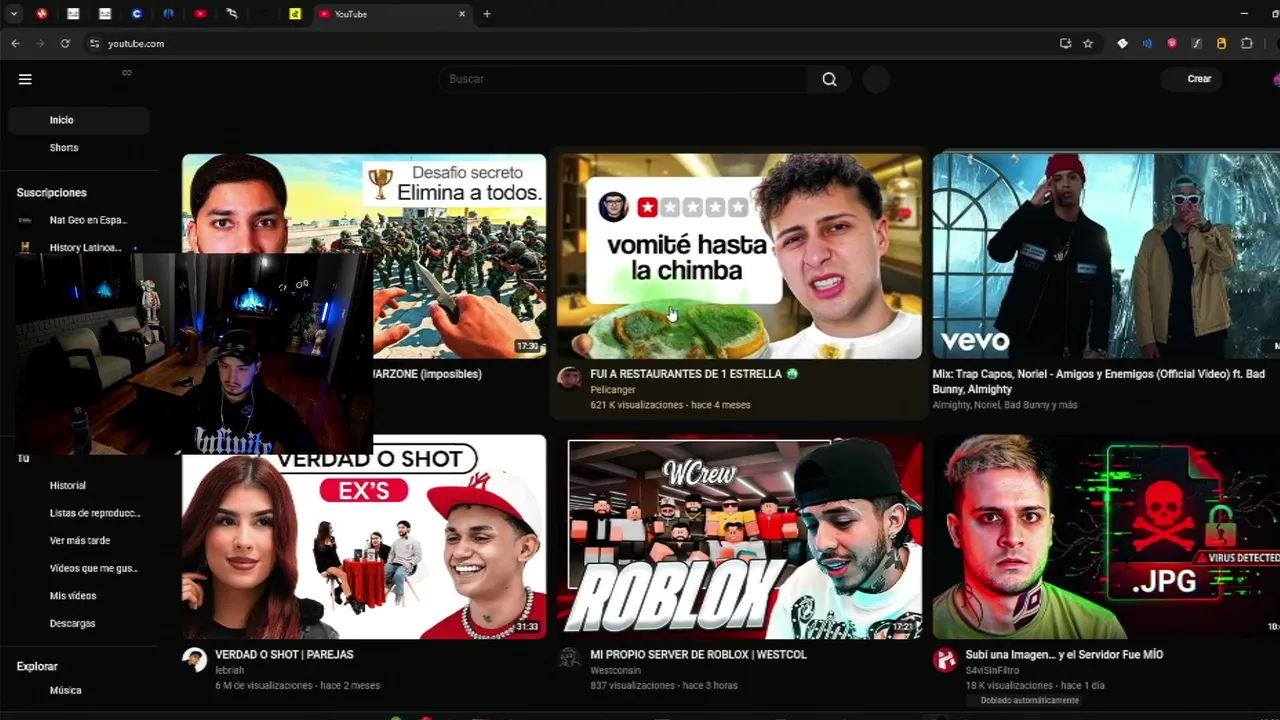Open Ver más tarde list
1280x720 pixels.
click(79, 541)
